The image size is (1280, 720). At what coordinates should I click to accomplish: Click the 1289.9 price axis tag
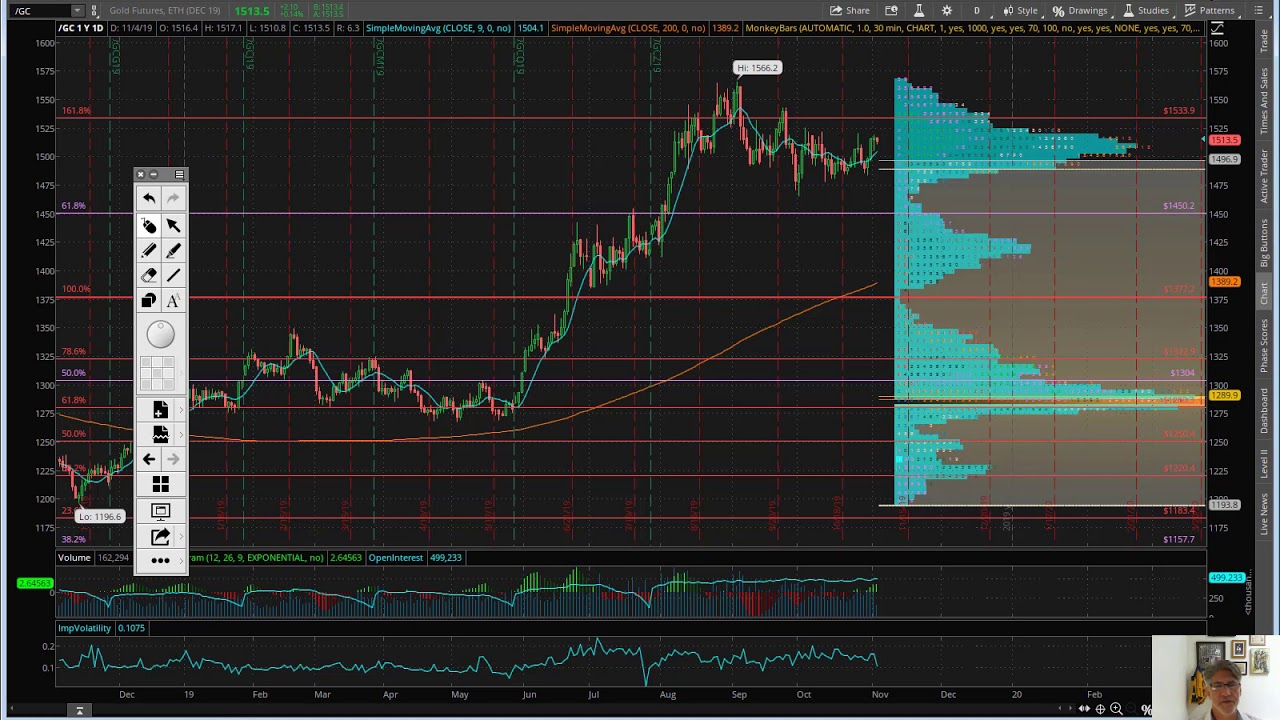pos(1225,396)
